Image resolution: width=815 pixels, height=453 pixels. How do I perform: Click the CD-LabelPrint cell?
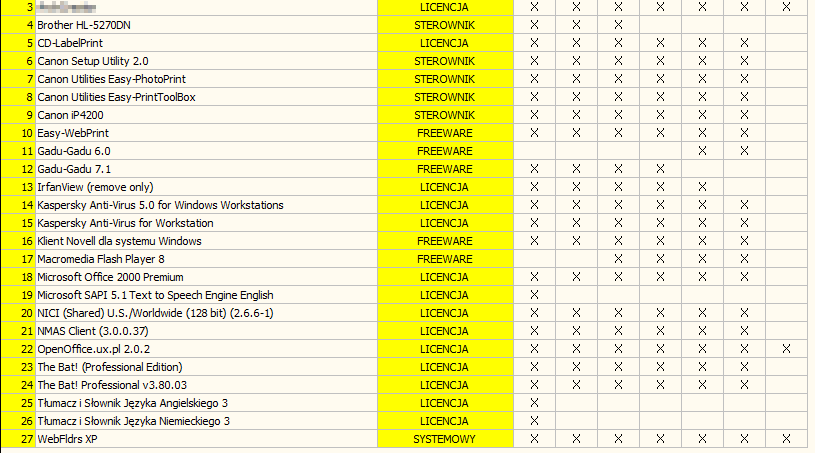click(206, 43)
